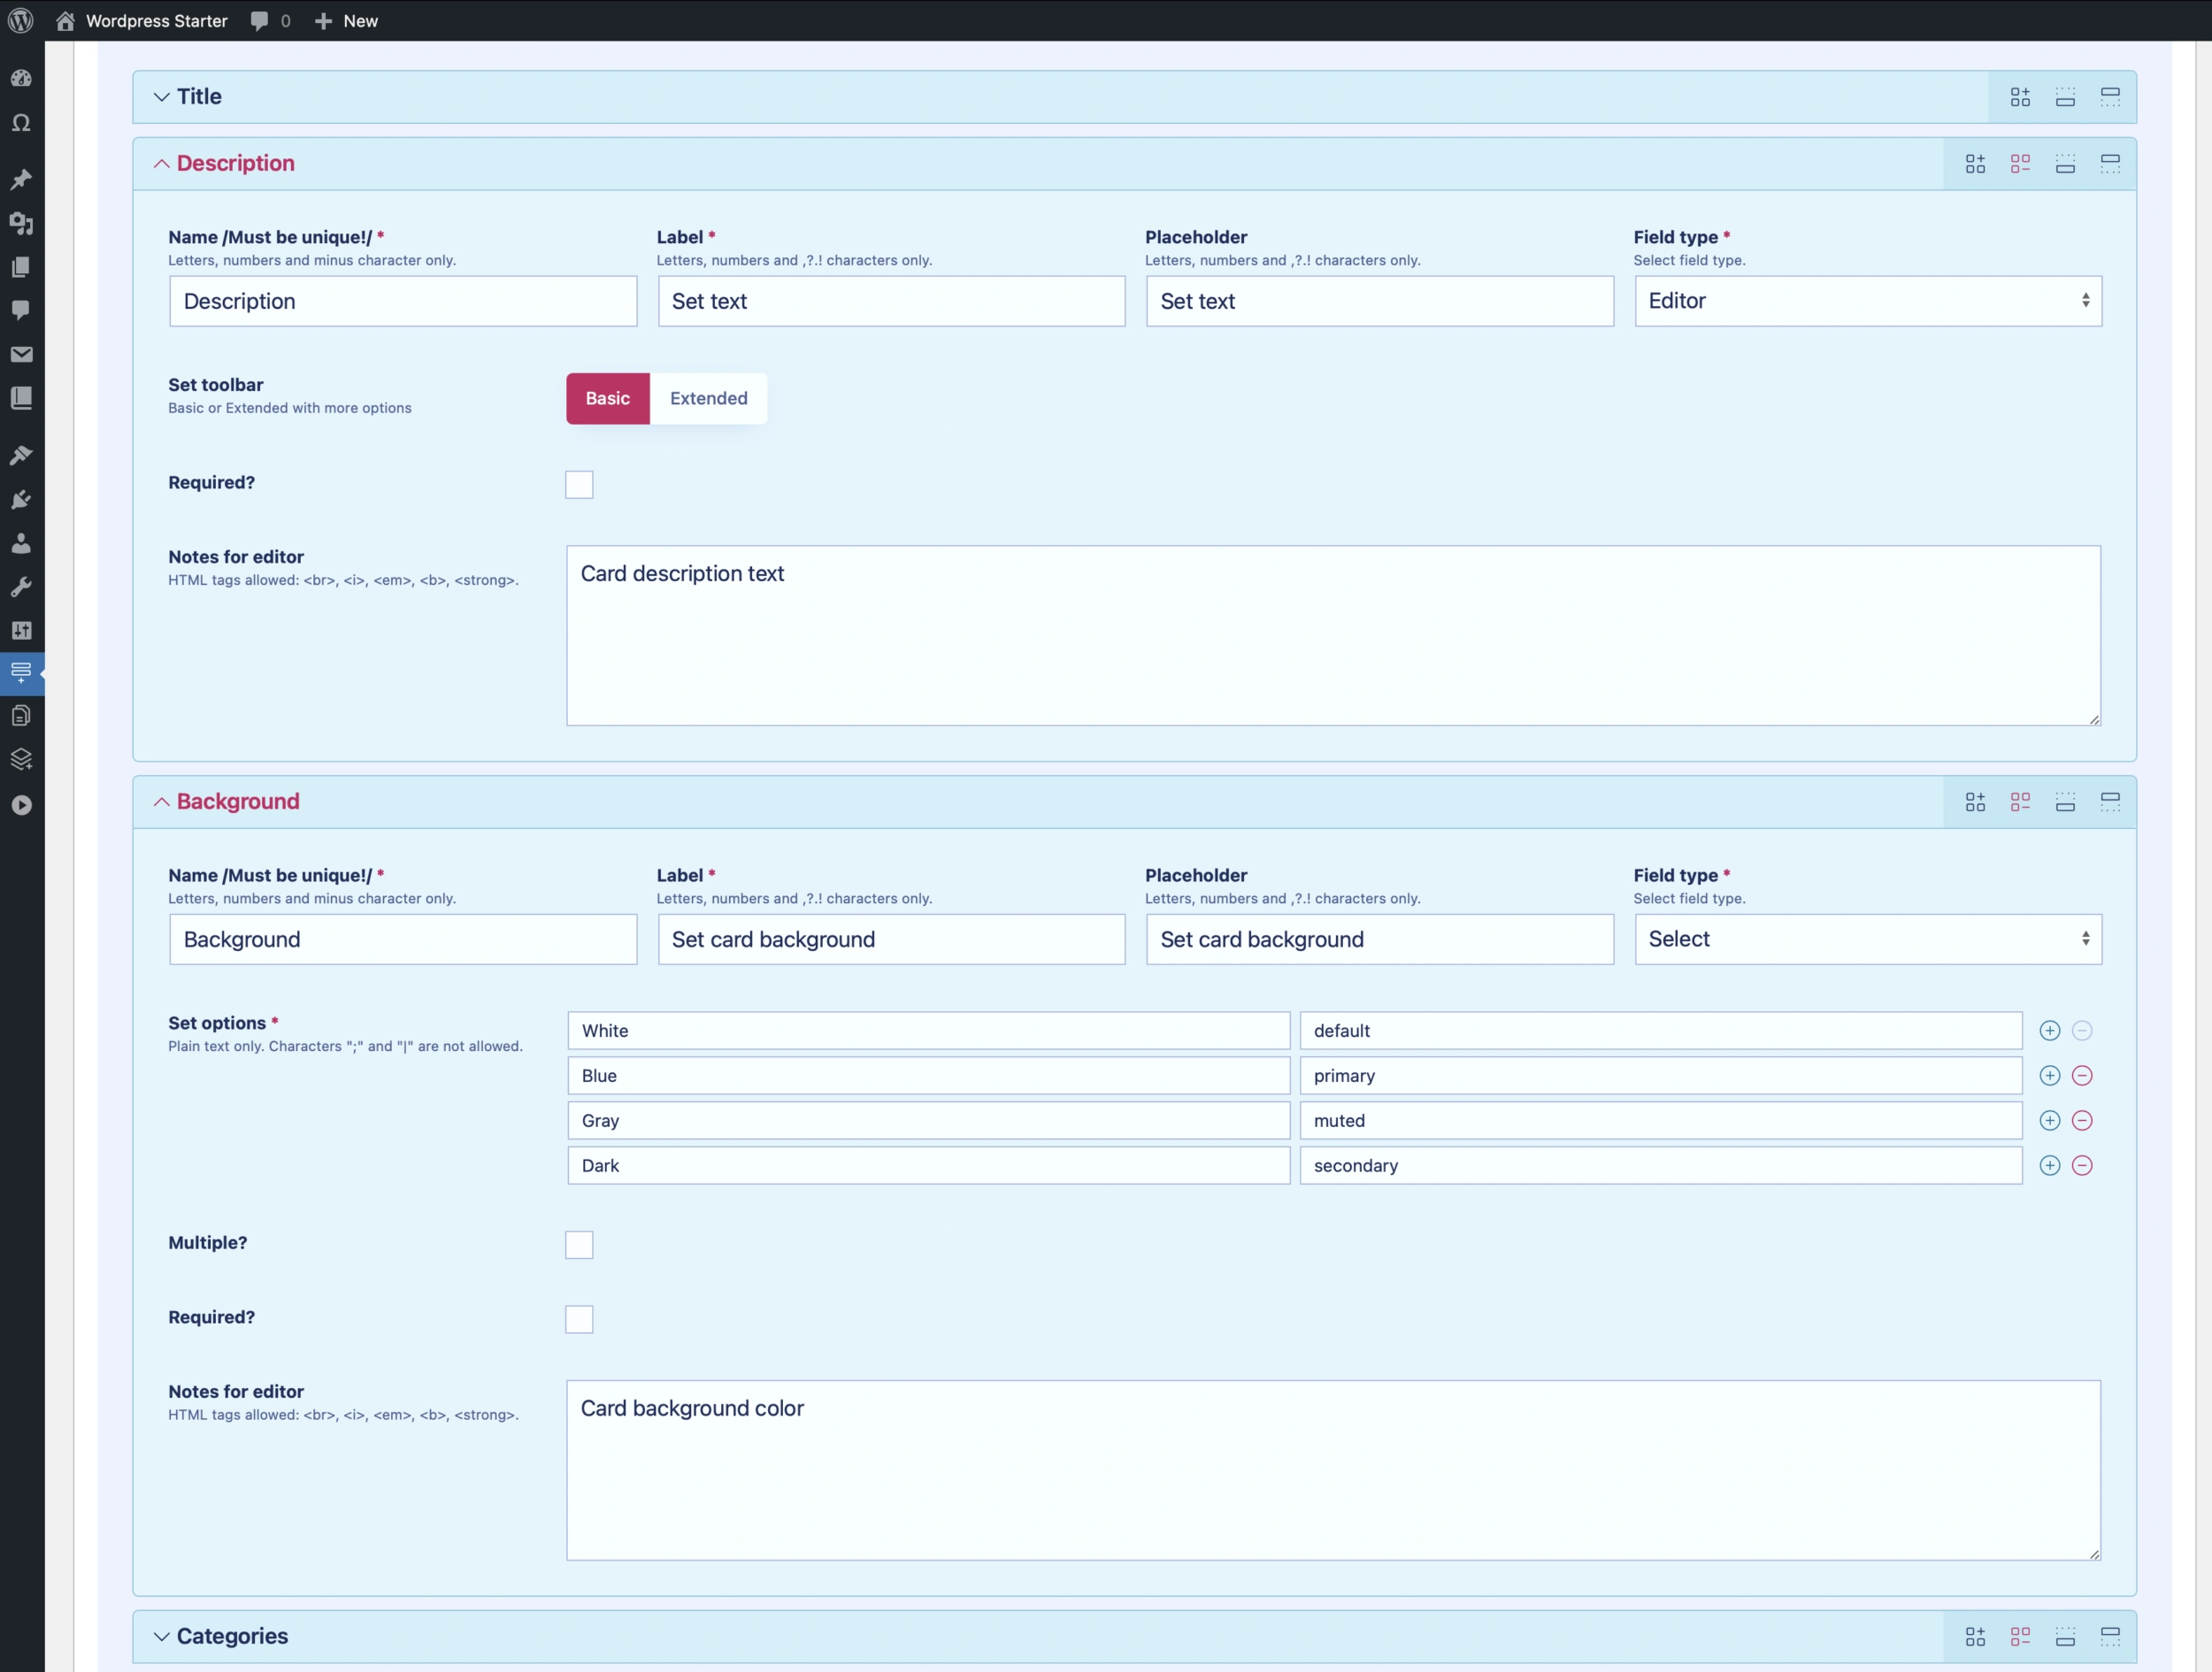Viewport: 2212px width, 1672px height.
Task: Open Users person icon in sidebar
Action: pyautogui.click(x=21, y=543)
